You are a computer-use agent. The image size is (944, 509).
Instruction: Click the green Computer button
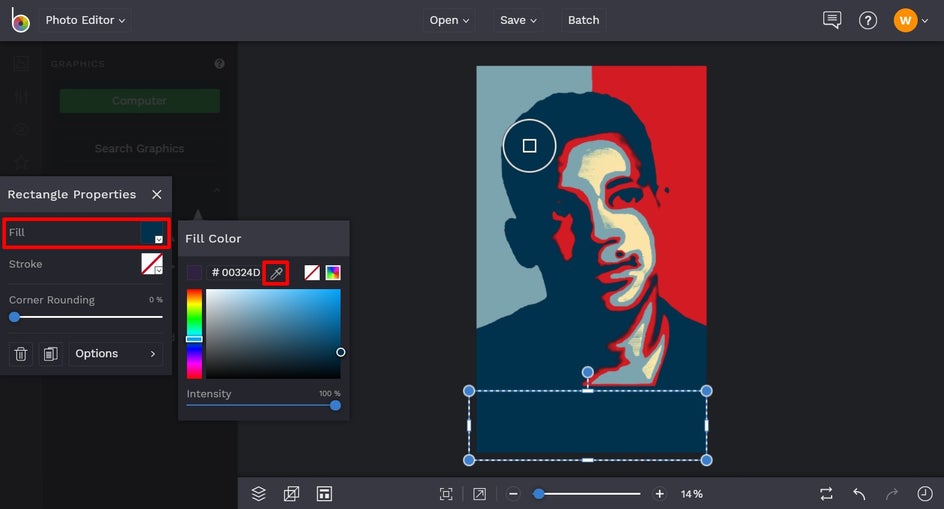pos(139,101)
